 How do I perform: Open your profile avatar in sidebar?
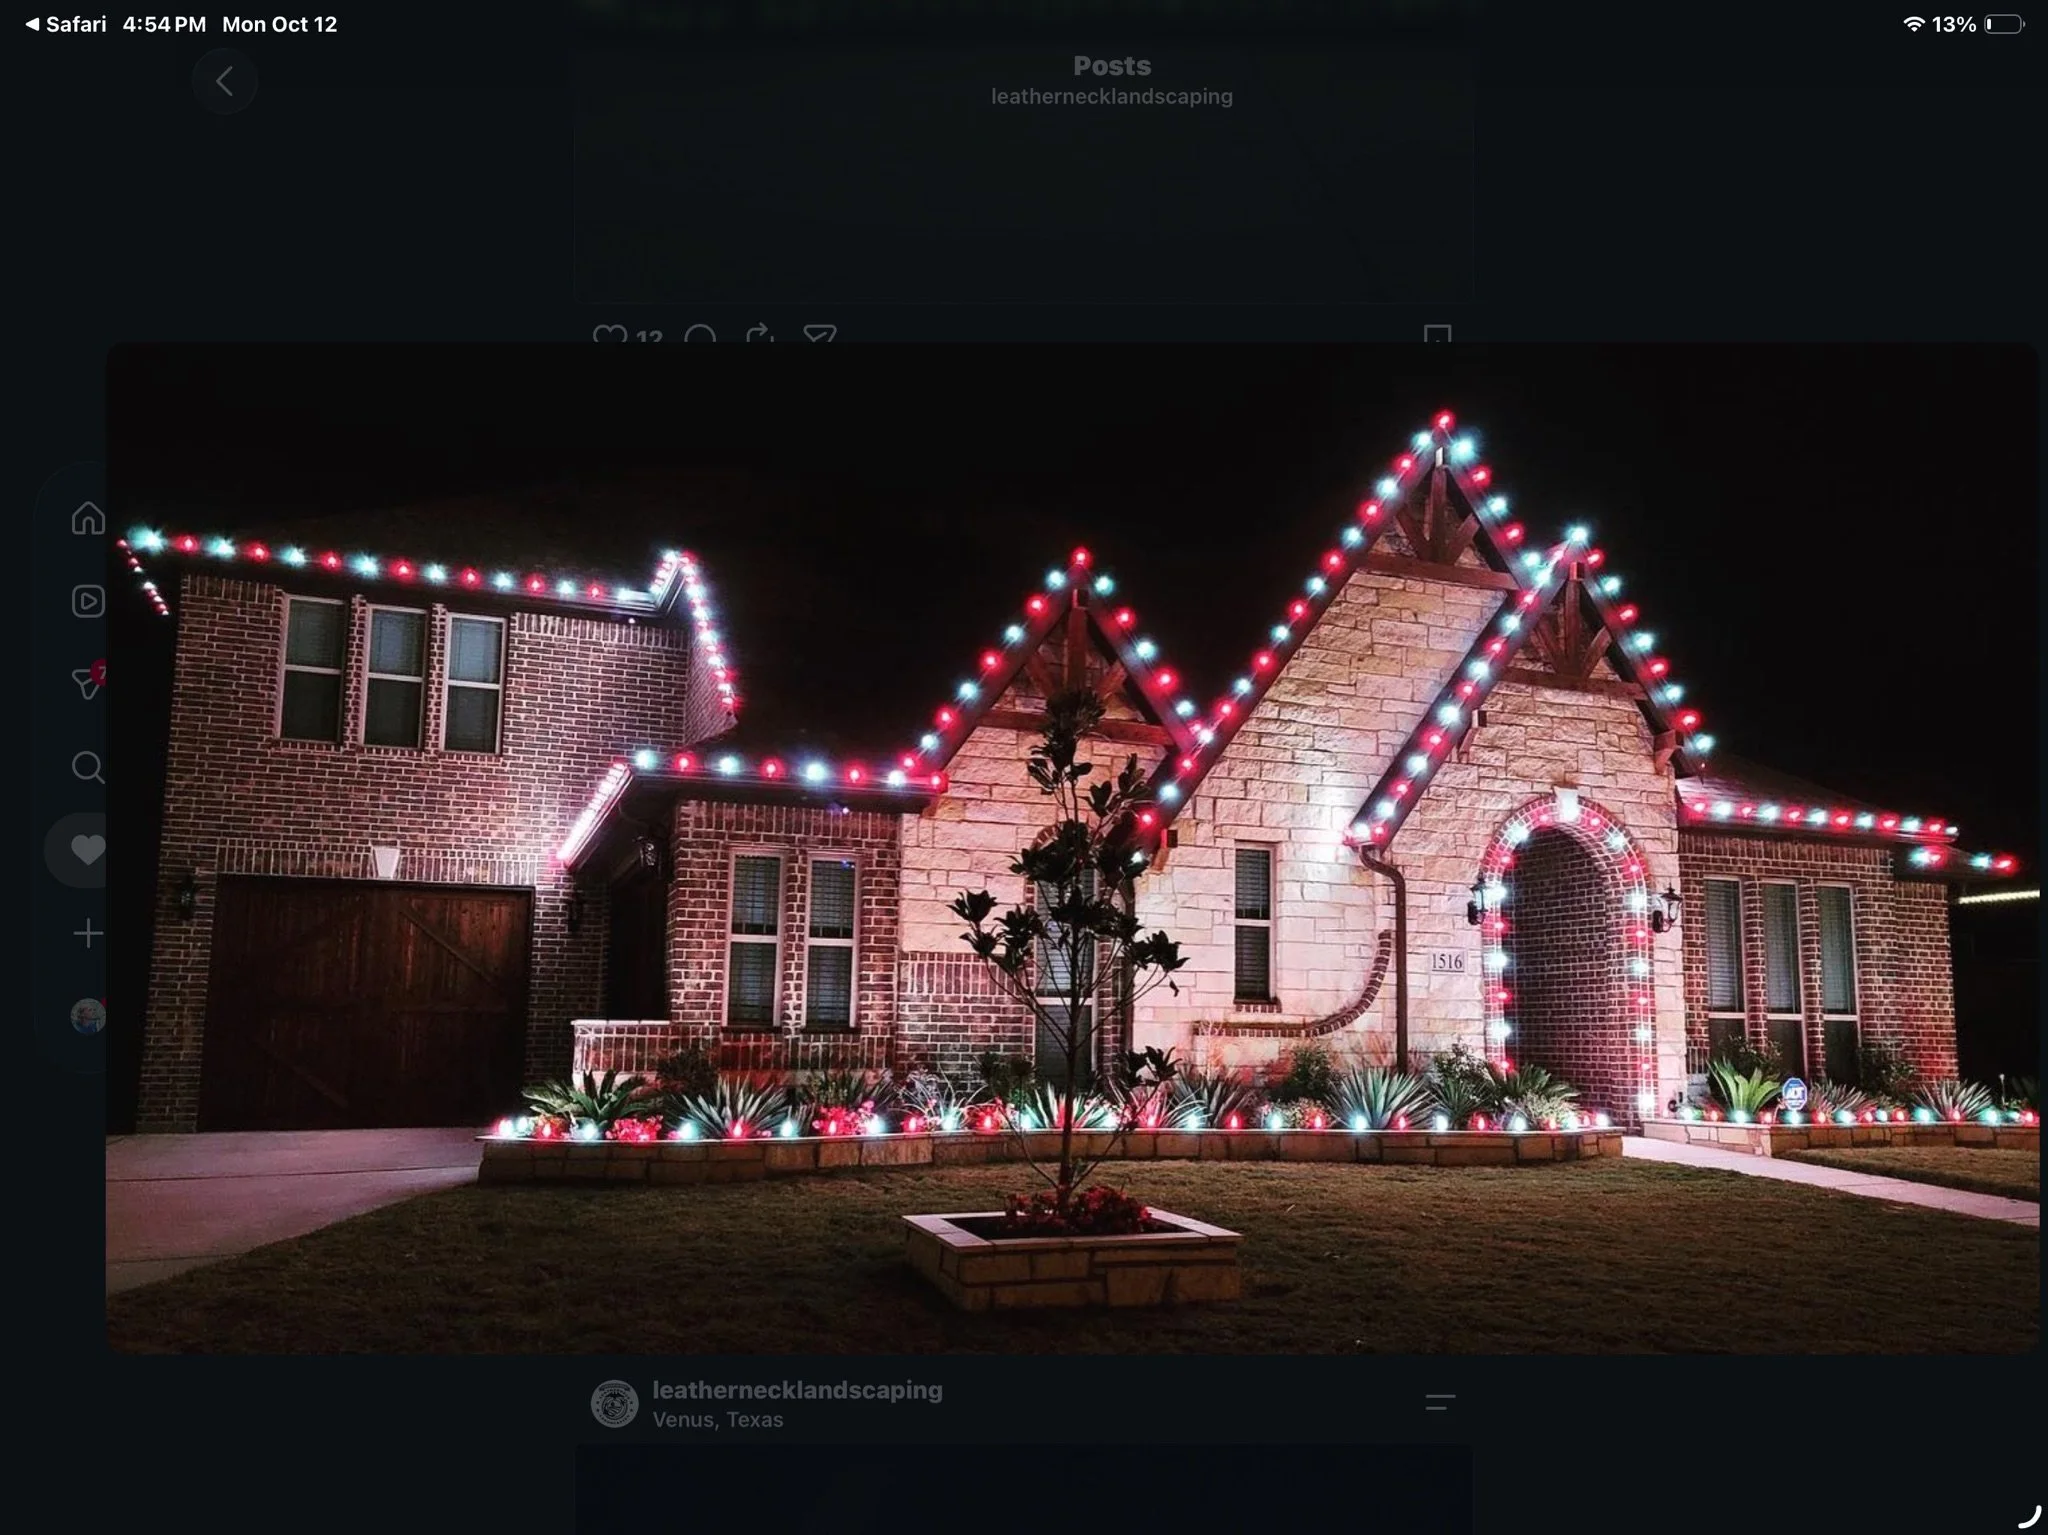click(x=88, y=1016)
